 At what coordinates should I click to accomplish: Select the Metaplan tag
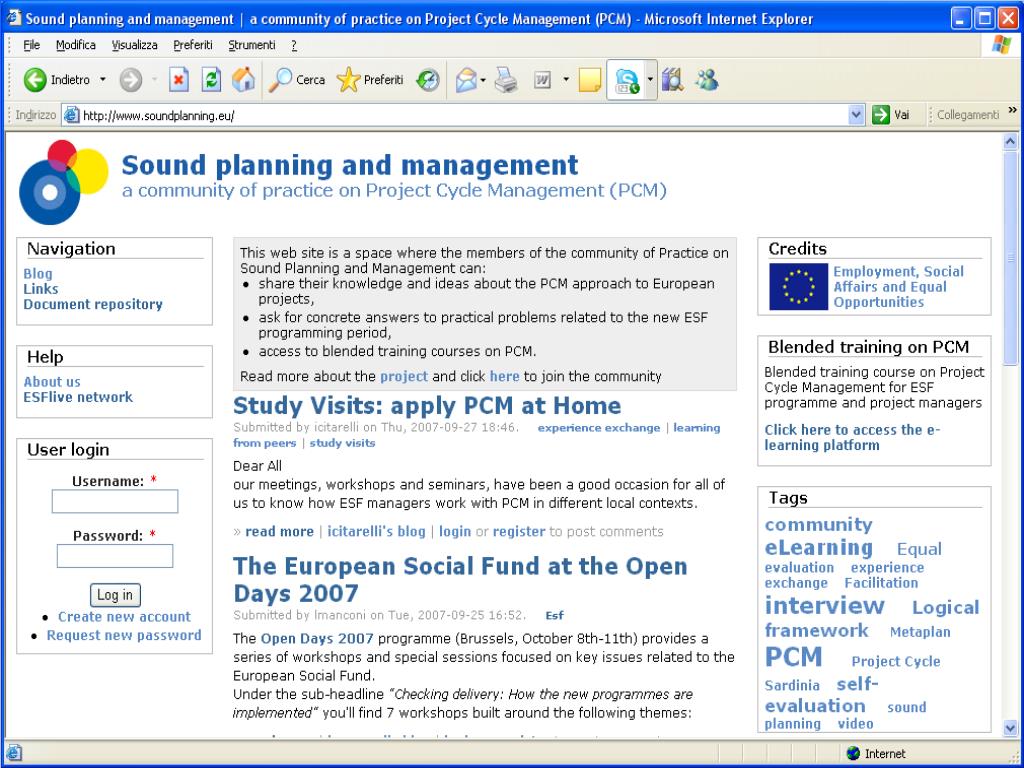tap(920, 632)
